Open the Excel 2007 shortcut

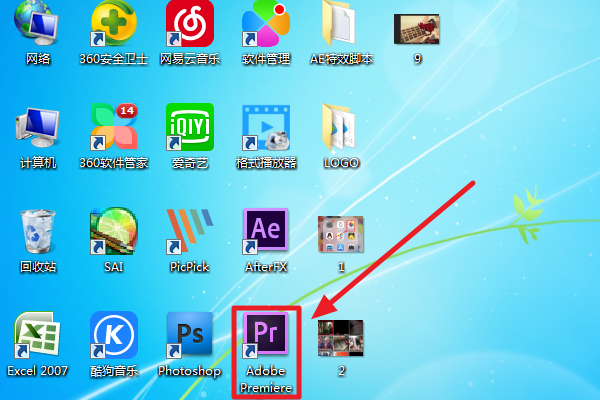point(37,335)
